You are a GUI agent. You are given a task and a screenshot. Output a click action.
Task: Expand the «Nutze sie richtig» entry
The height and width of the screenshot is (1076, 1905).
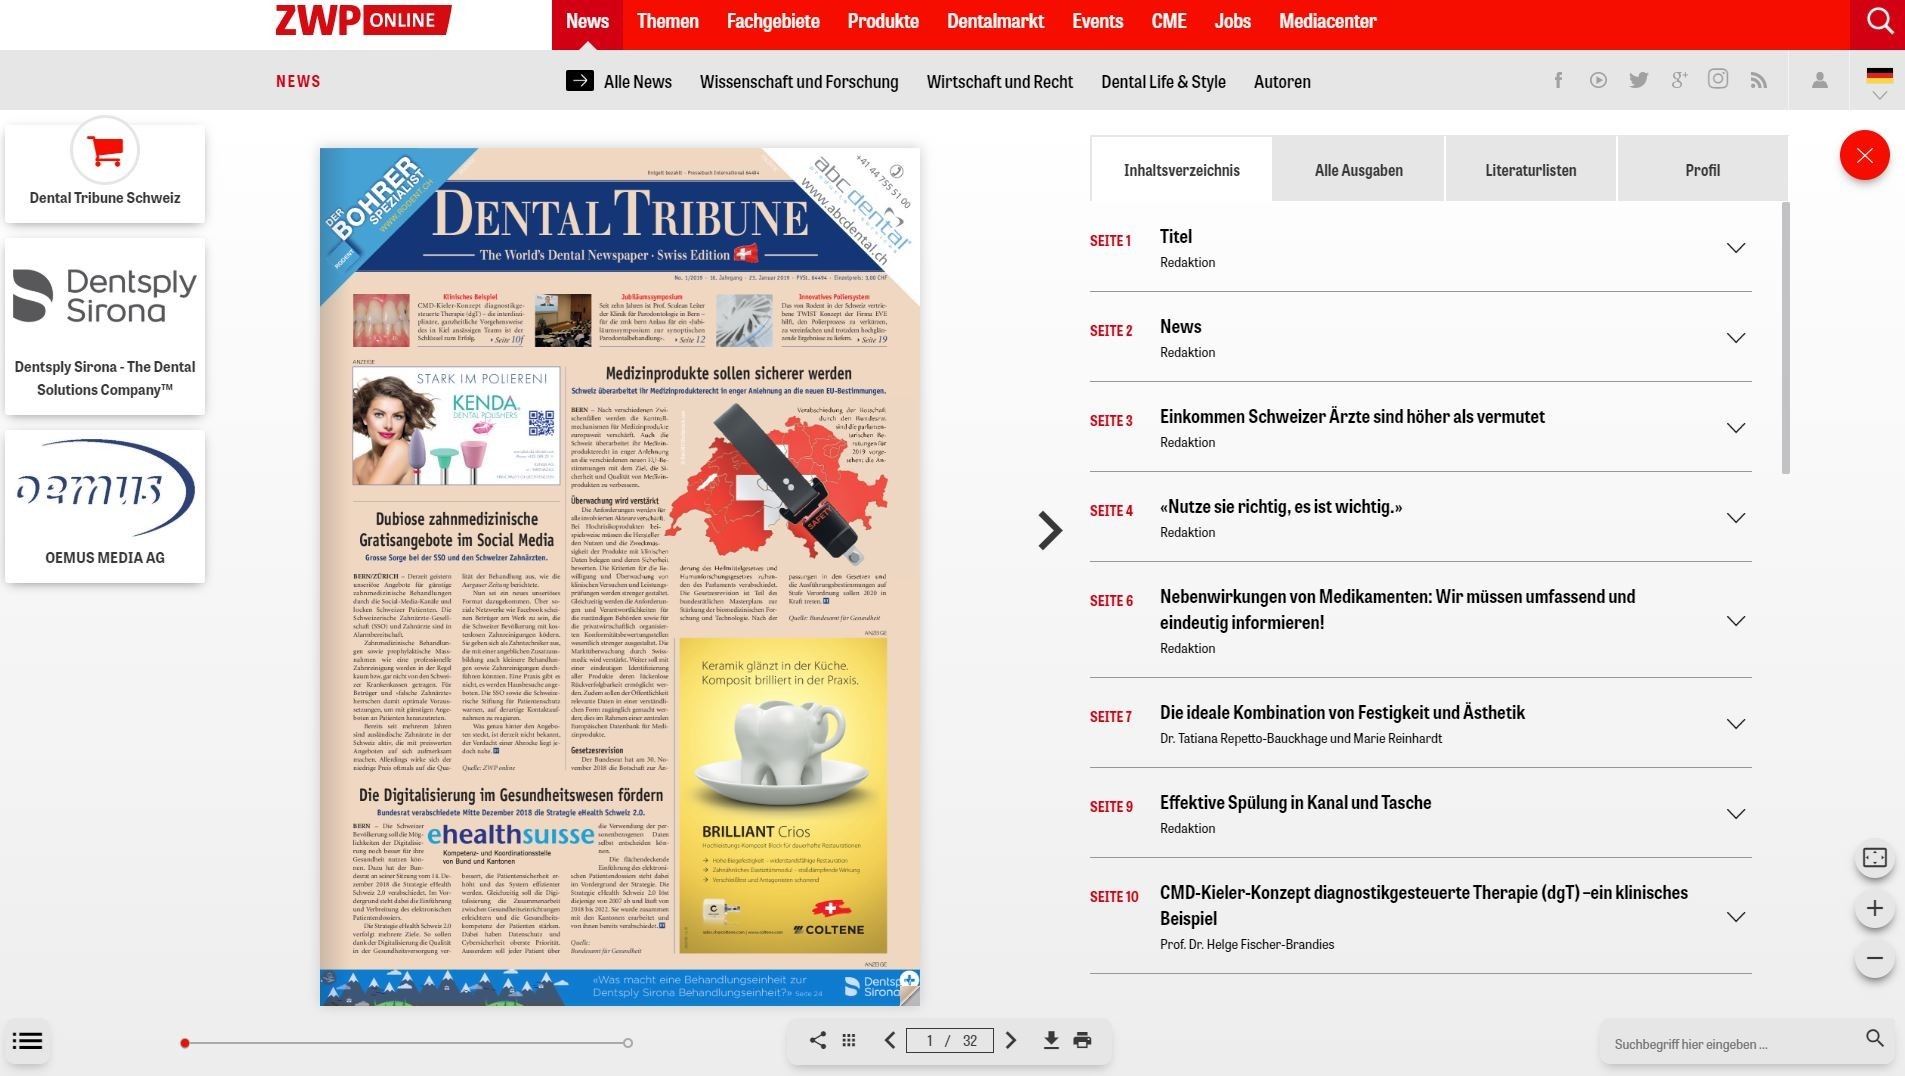tap(1736, 518)
